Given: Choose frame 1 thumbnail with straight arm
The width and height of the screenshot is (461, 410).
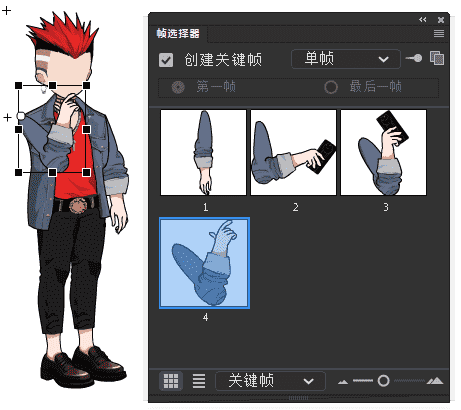Looking at the screenshot, I should (203, 153).
